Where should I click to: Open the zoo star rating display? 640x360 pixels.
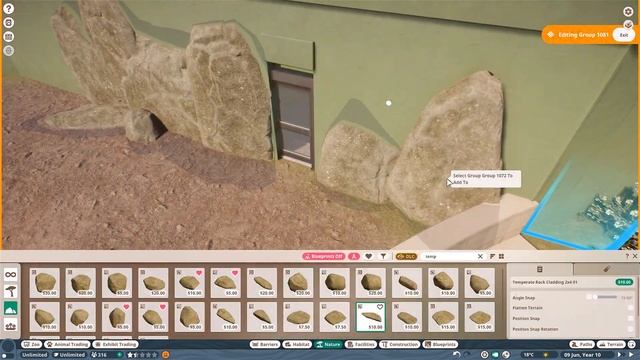(x=142, y=355)
